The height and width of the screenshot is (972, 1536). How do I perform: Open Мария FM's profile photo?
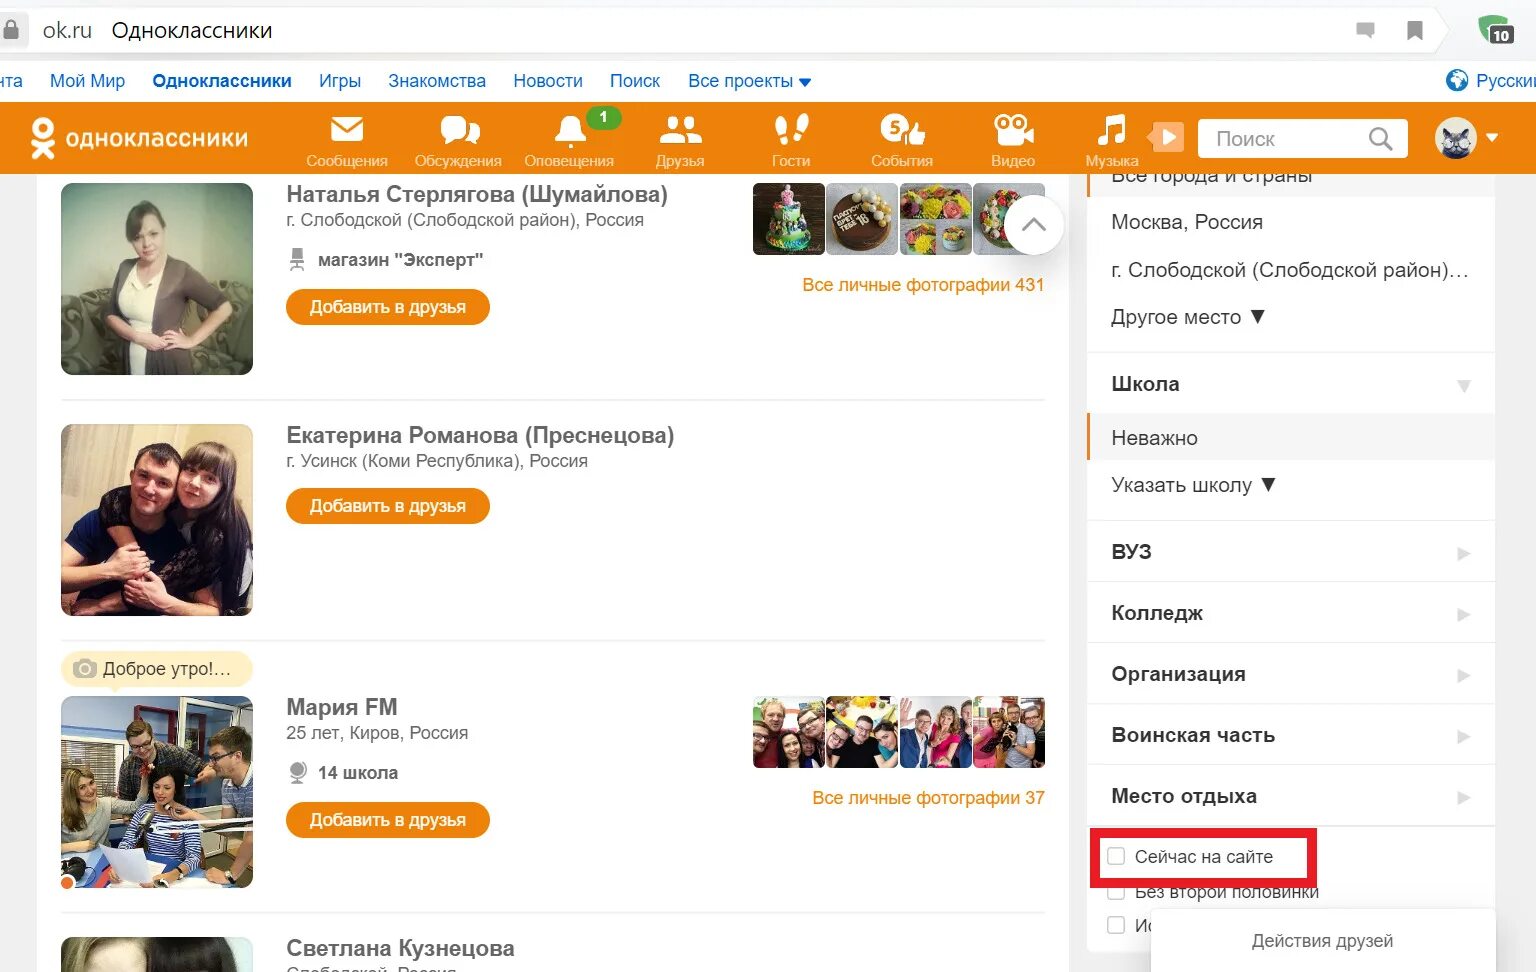pyautogui.click(x=157, y=792)
